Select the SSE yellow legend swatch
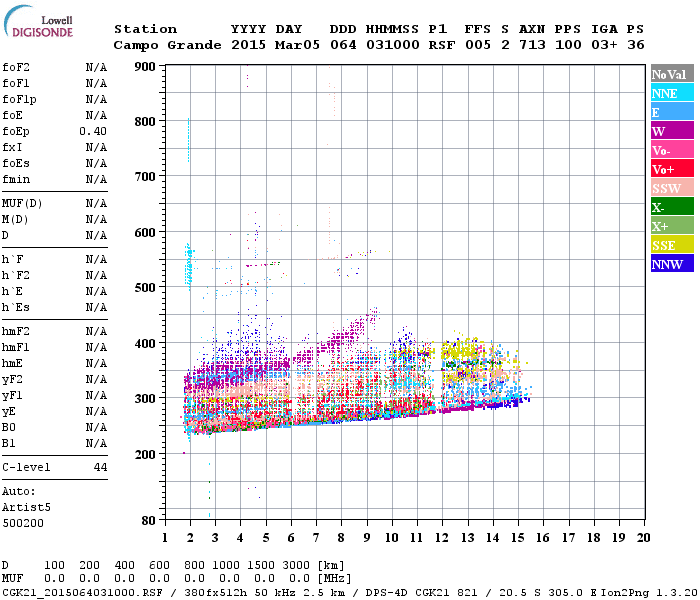This screenshot has height=600, width=700. tap(672, 245)
